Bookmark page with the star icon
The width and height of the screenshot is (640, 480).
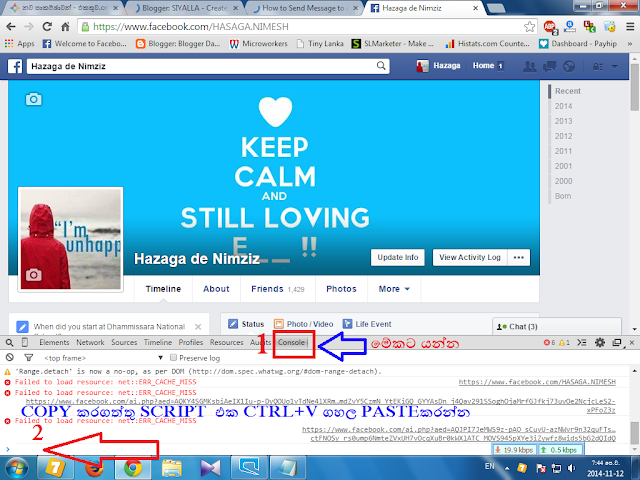[x=529, y=27]
